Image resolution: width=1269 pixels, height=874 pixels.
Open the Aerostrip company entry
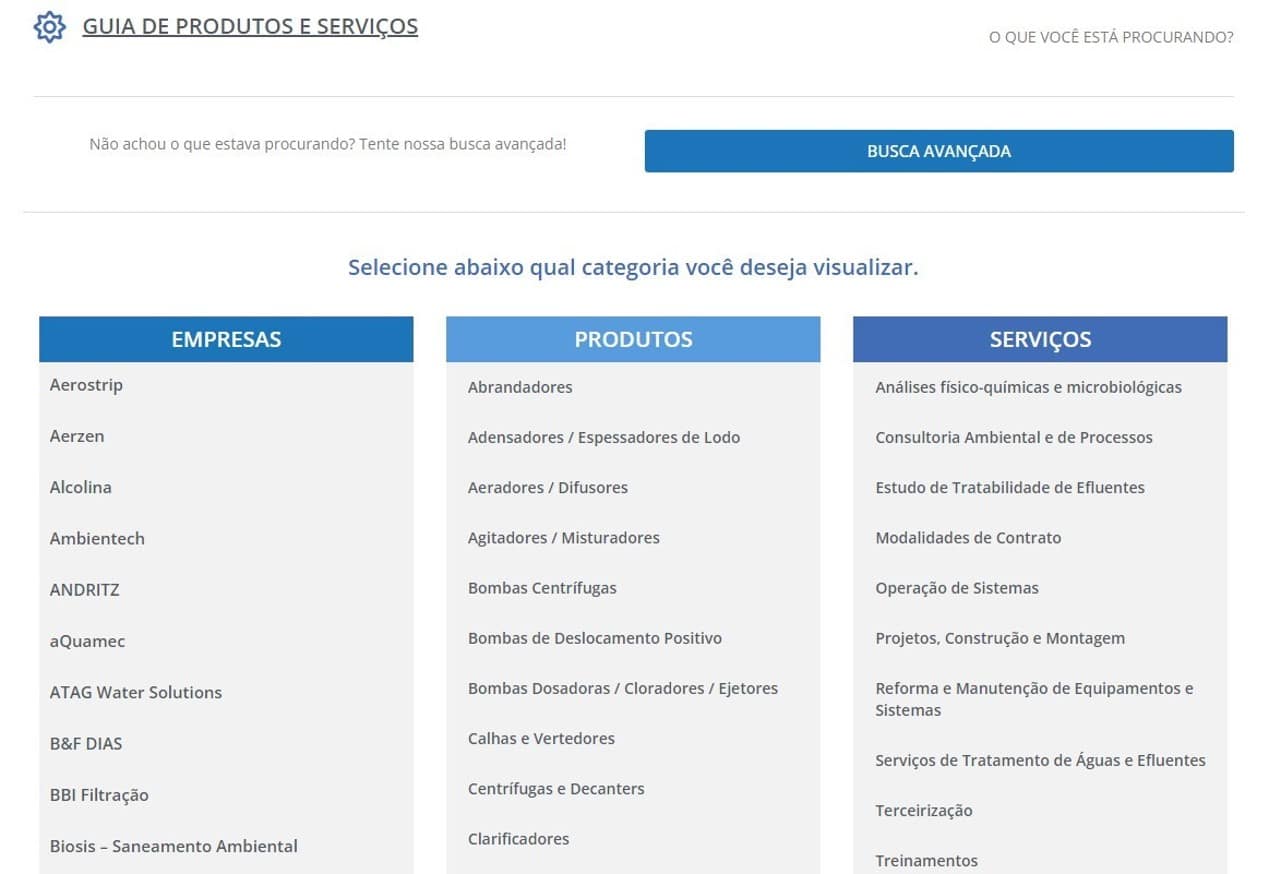86,385
